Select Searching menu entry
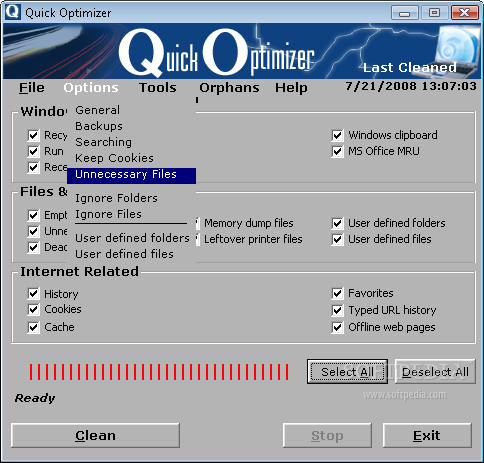 pos(131,142)
